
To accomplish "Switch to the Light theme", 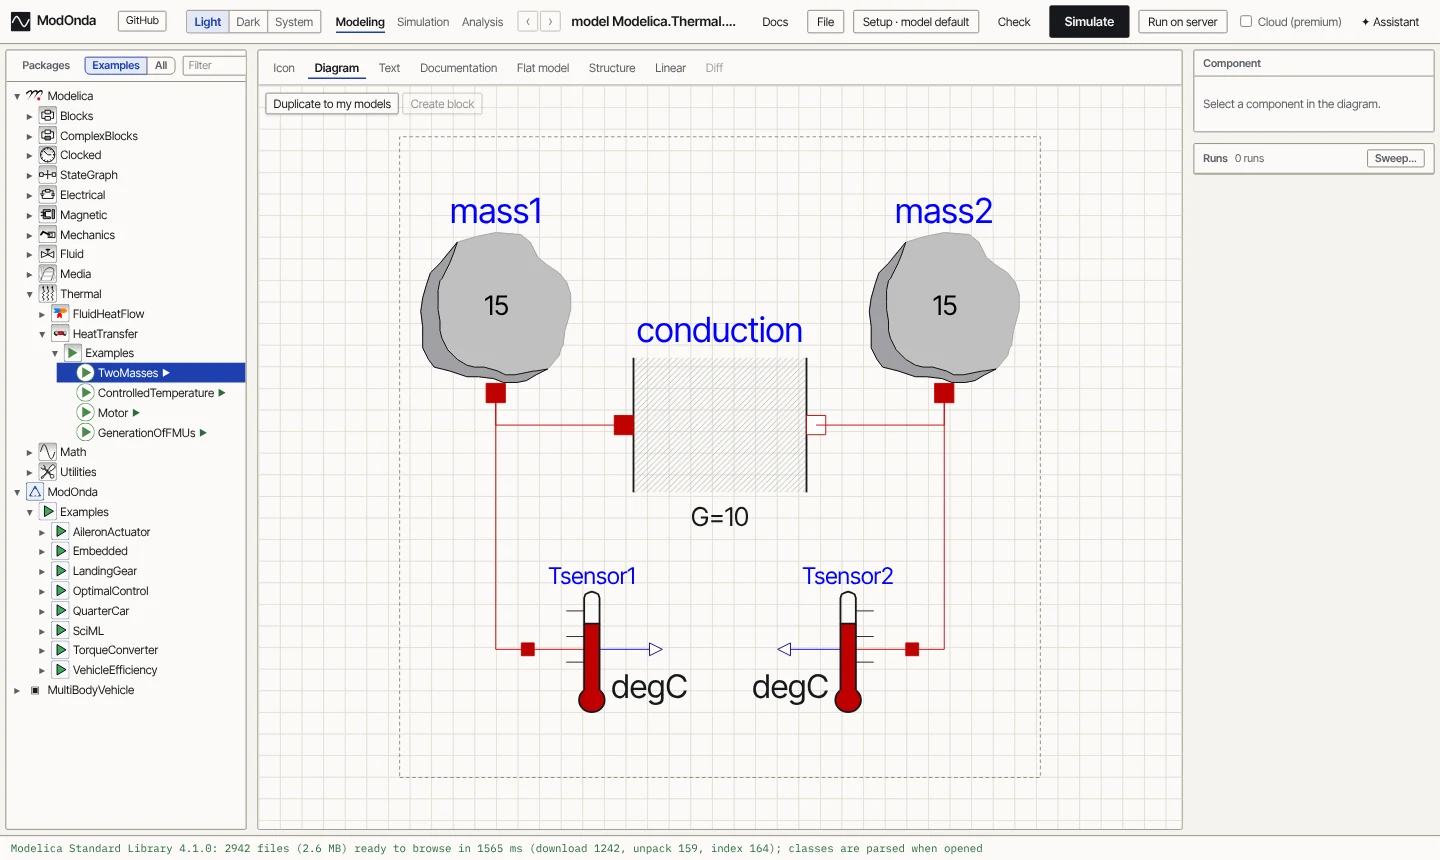I will (208, 22).
